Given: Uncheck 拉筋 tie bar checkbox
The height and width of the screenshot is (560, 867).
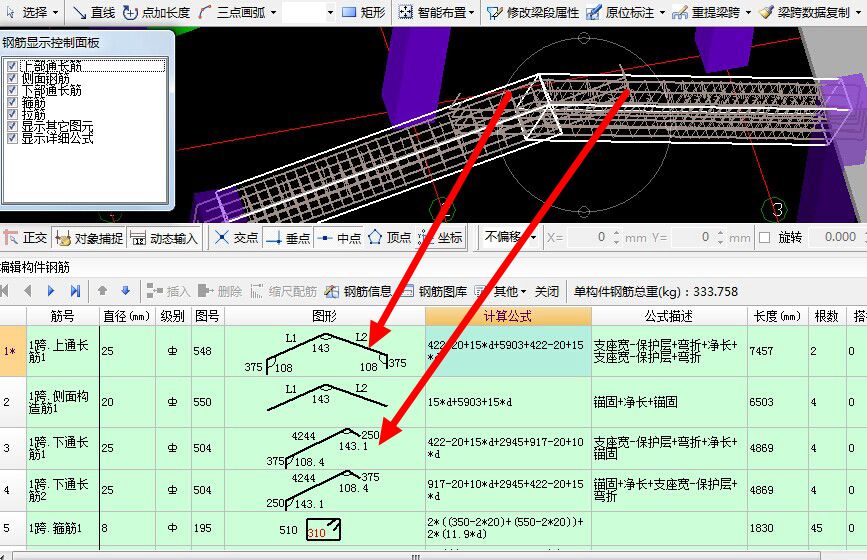Looking at the screenshot, I should (12, 114).
